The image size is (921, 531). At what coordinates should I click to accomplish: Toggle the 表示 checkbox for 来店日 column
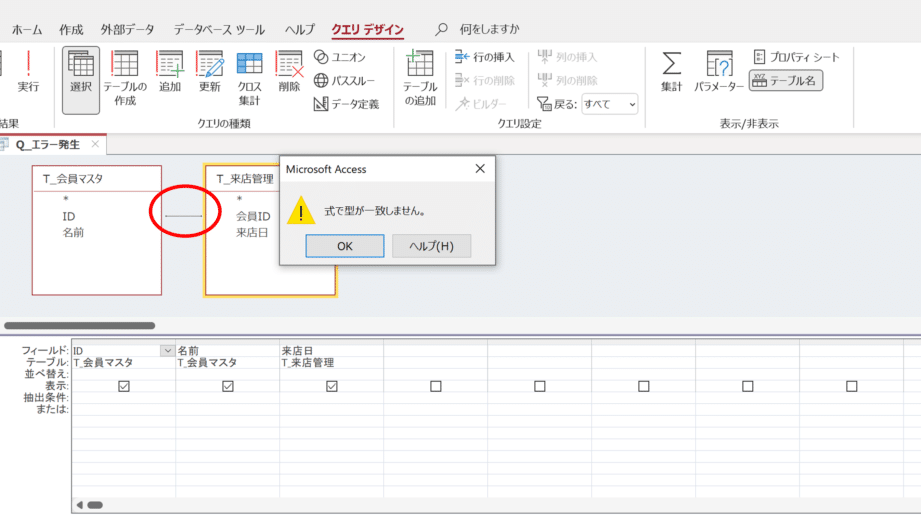pyautogui.click(x=332, y=386)
